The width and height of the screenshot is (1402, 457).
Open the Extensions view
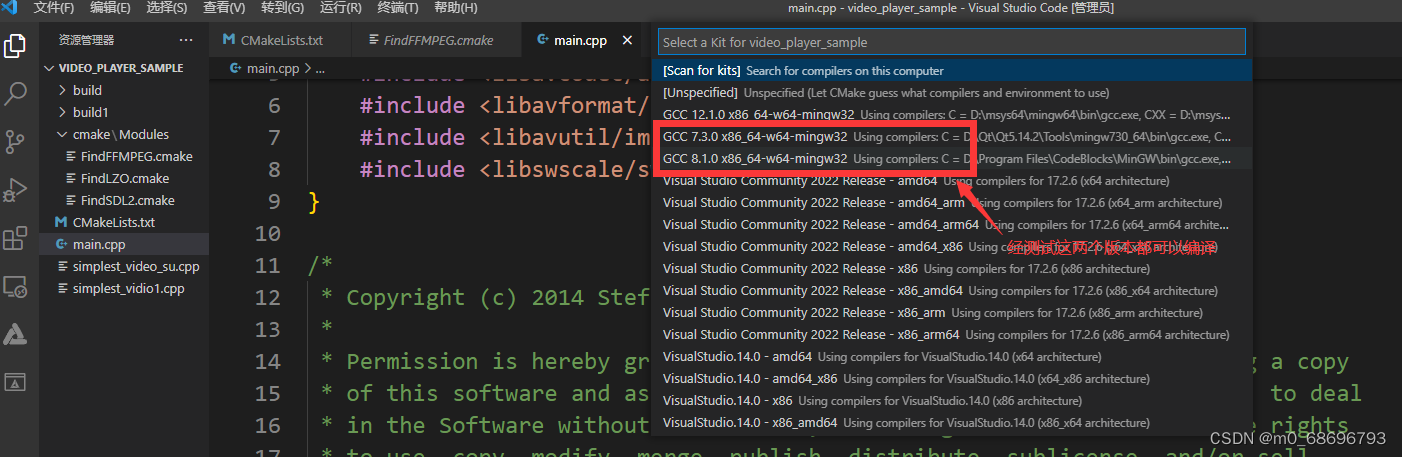(15, 238)
